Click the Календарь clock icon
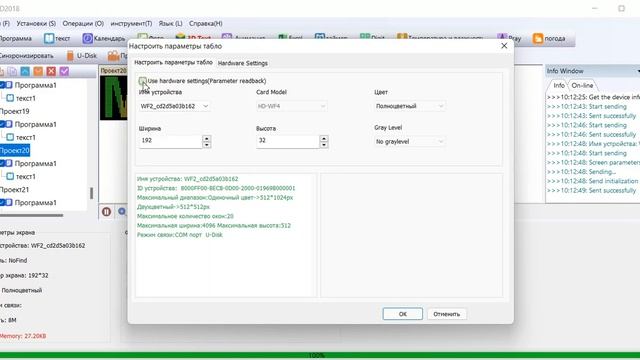Image resolution: width=640 pixels, height=360 pixels. pos(87,38)
